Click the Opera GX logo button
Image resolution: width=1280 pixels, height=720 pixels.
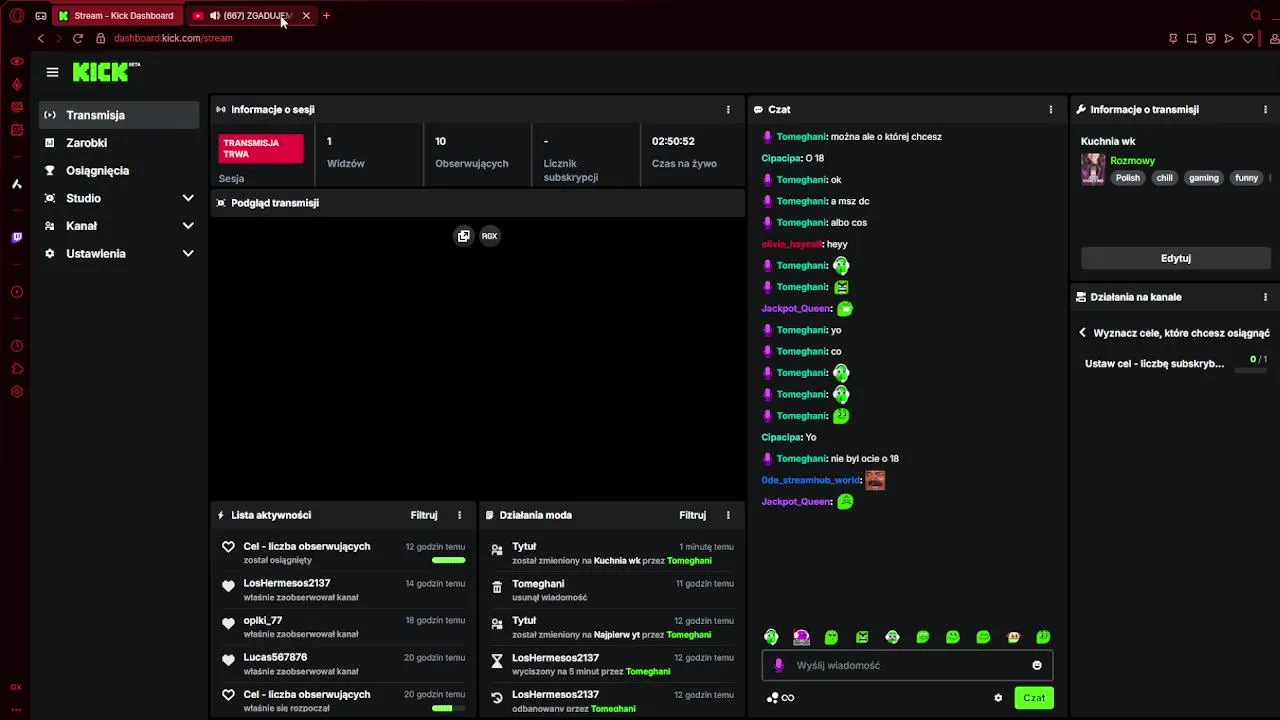pos(17,15)
